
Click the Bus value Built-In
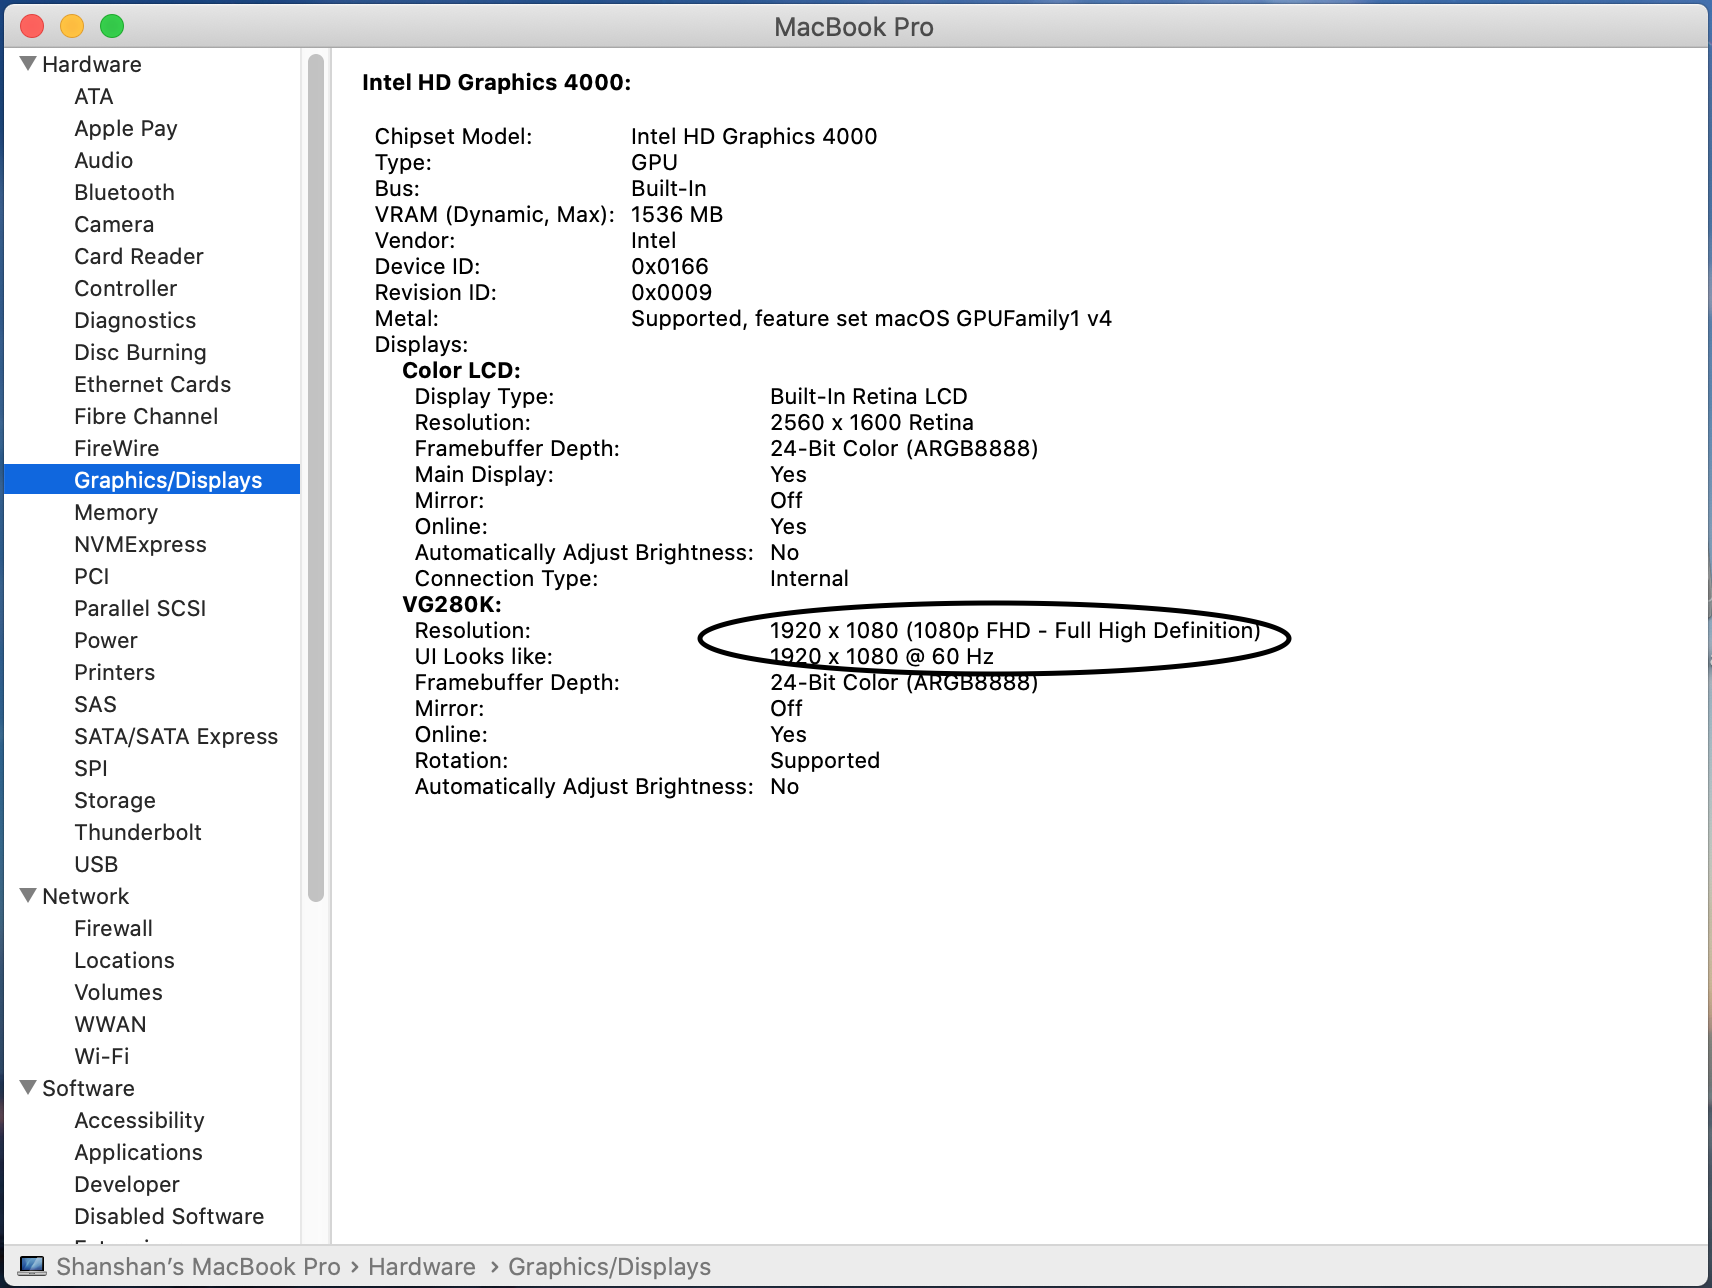click(x=669, y=188)
